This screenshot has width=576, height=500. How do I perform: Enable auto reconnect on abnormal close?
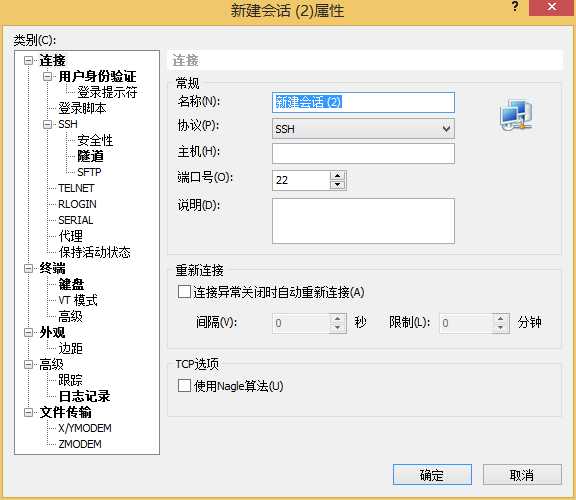[184, 292]
